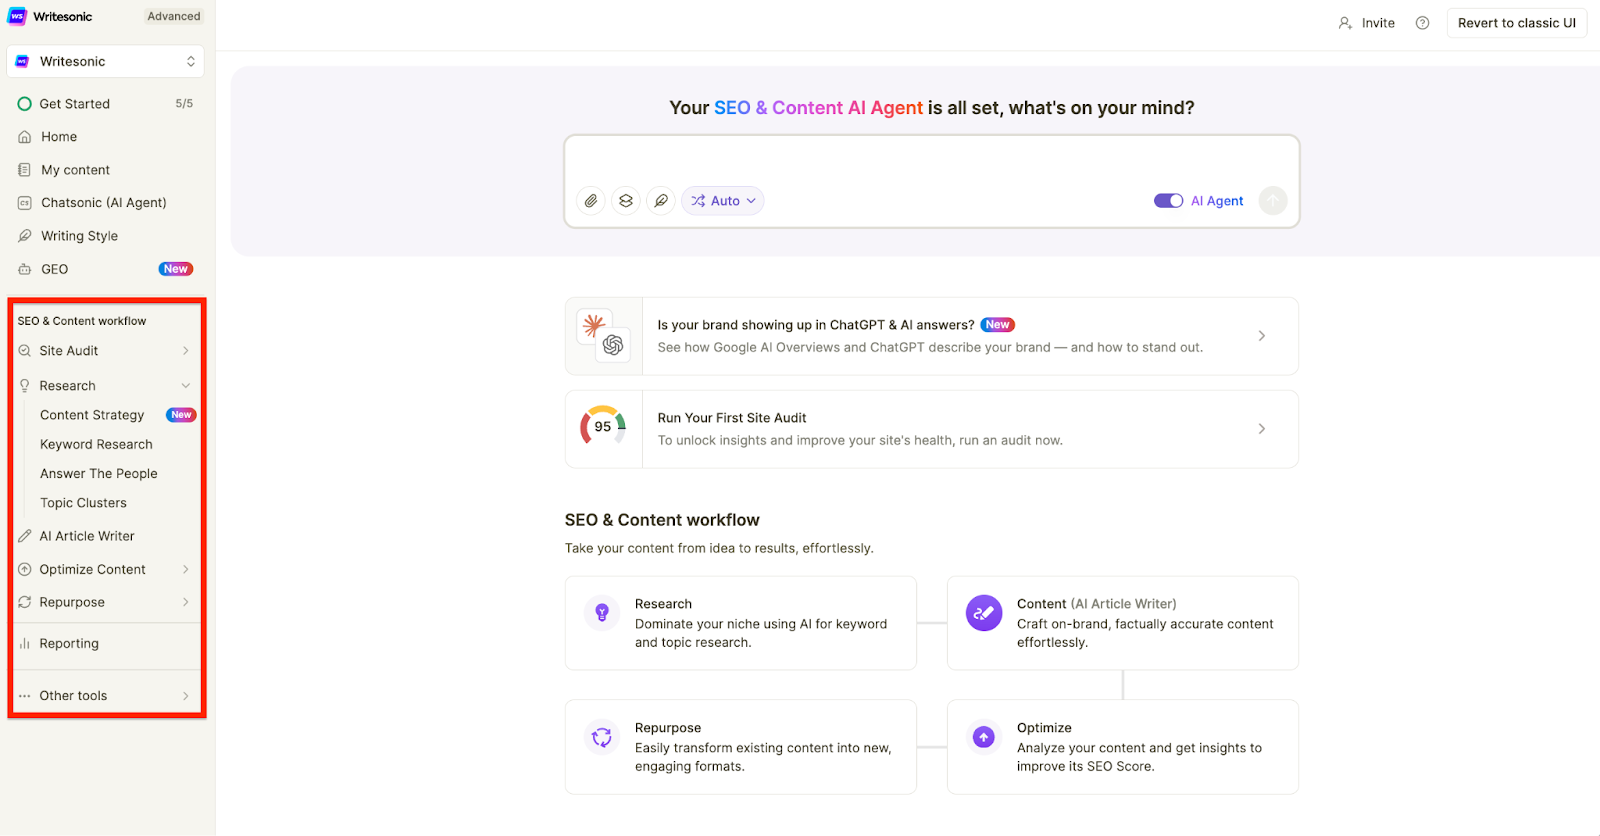This screenshot has height=836, width=1600.
Task: Open the Repurpose workflow card
Action: [741, 747]
